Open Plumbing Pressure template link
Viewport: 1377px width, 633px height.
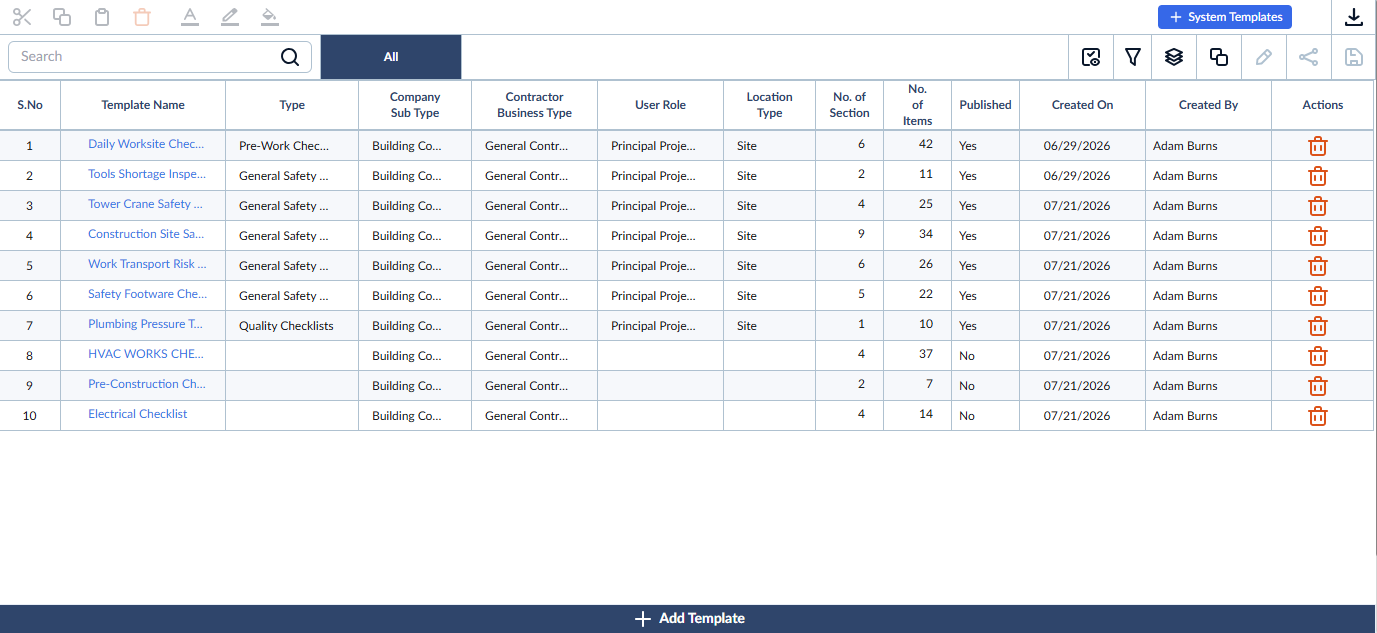click(146, 324)
